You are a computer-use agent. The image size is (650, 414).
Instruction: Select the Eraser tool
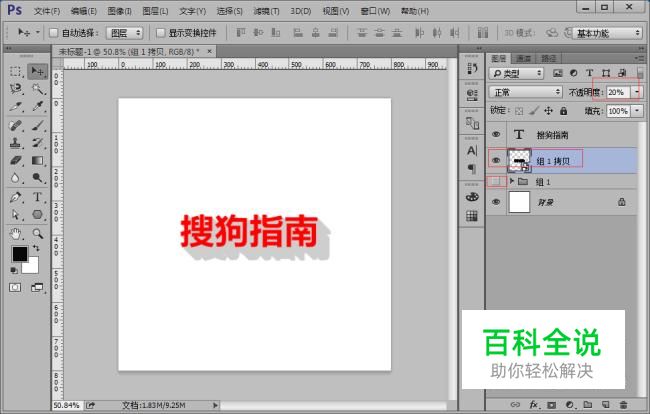click(16, 160)
